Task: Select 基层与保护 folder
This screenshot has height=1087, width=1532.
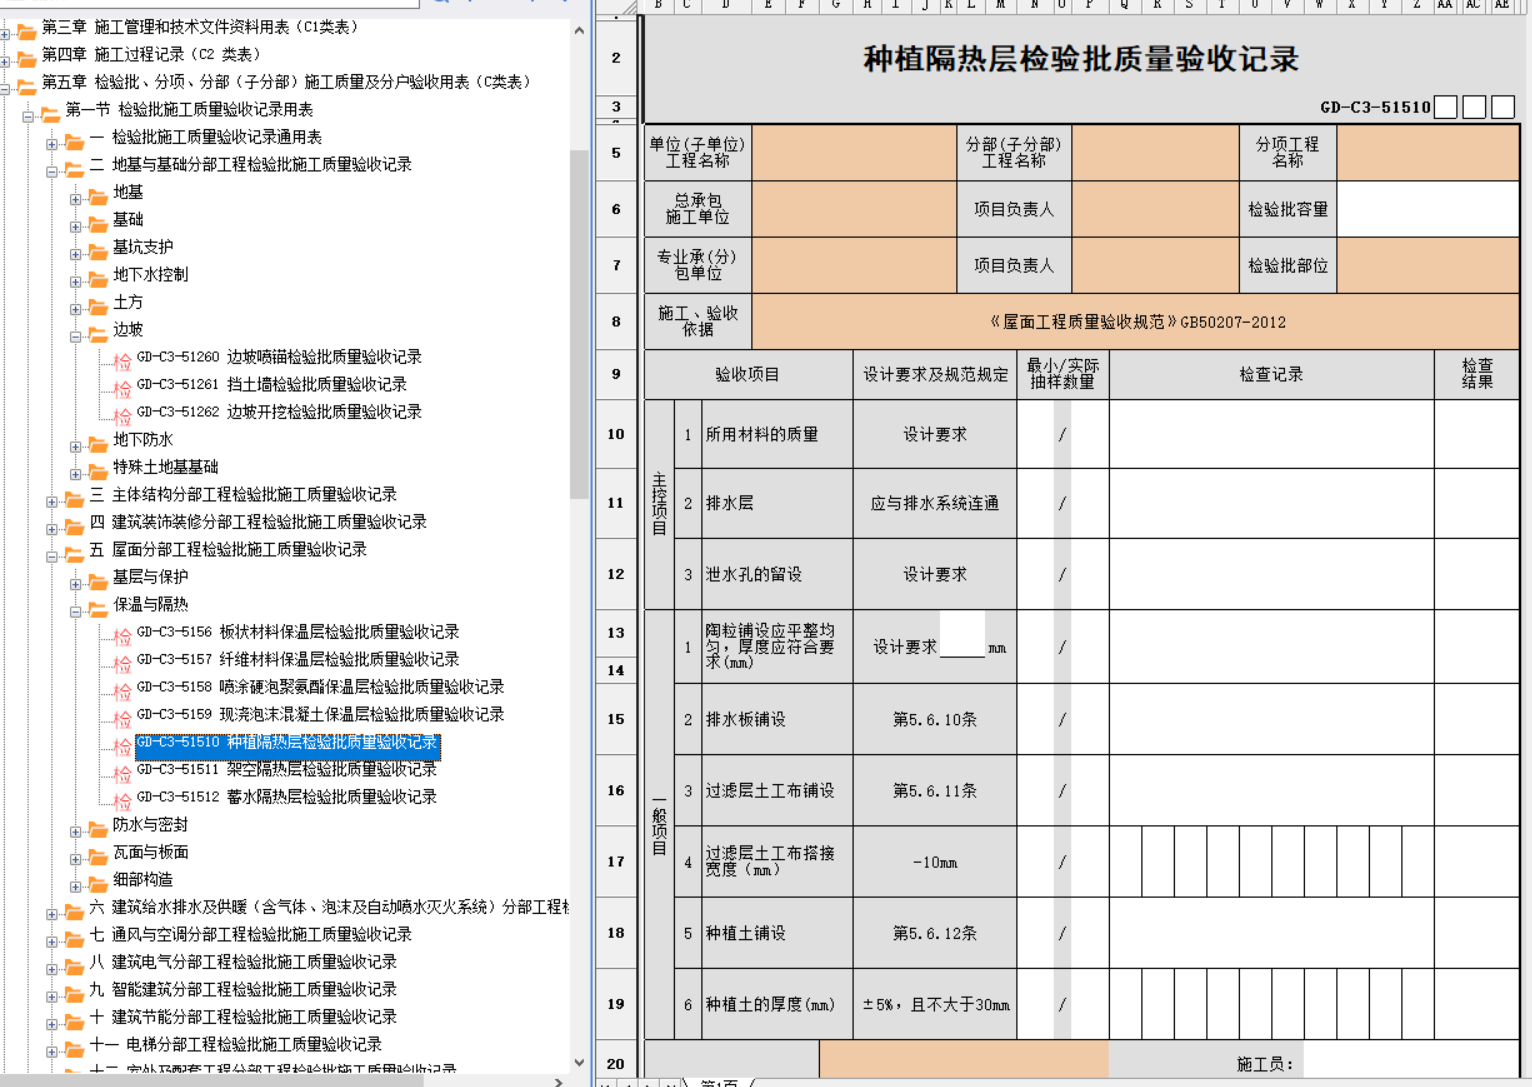Action: point(150,577)
